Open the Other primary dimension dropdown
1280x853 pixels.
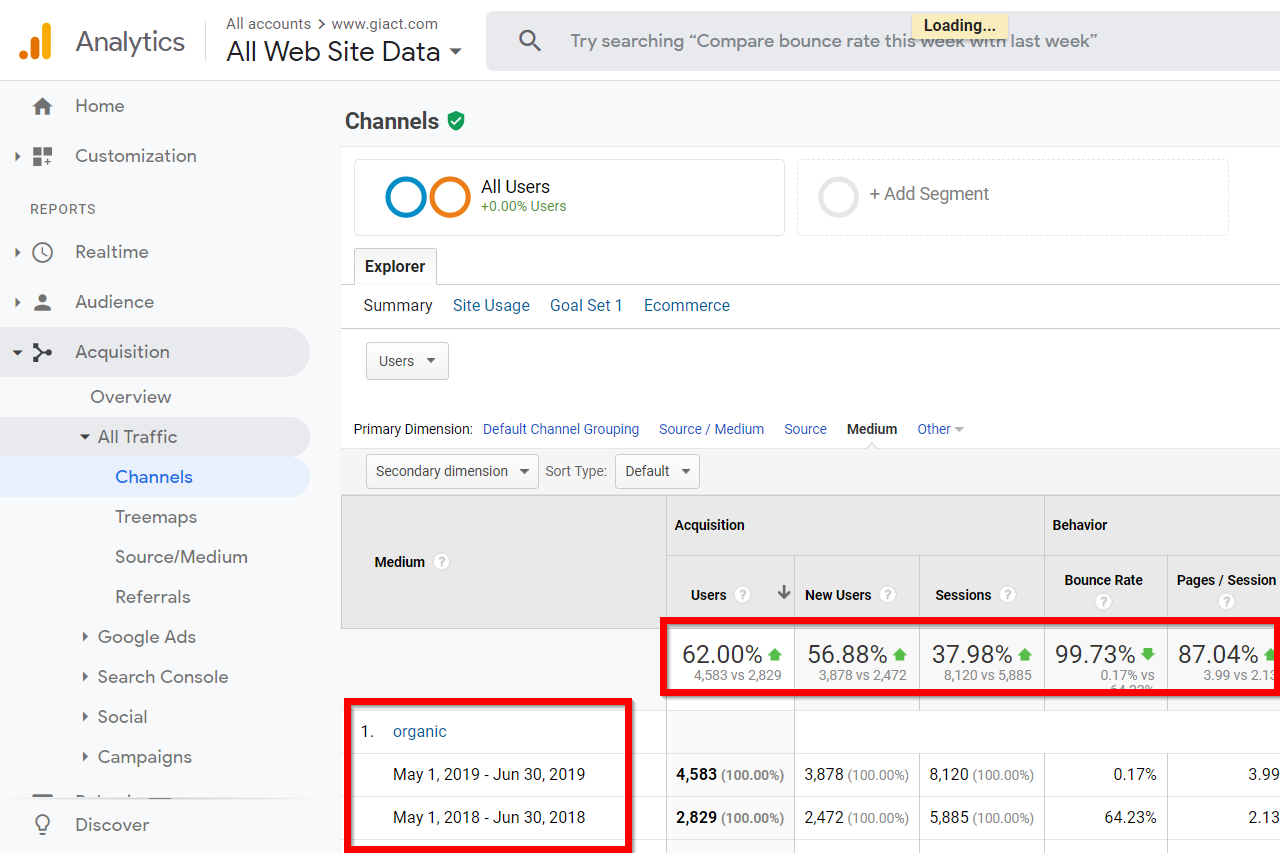tap(940, 429)
